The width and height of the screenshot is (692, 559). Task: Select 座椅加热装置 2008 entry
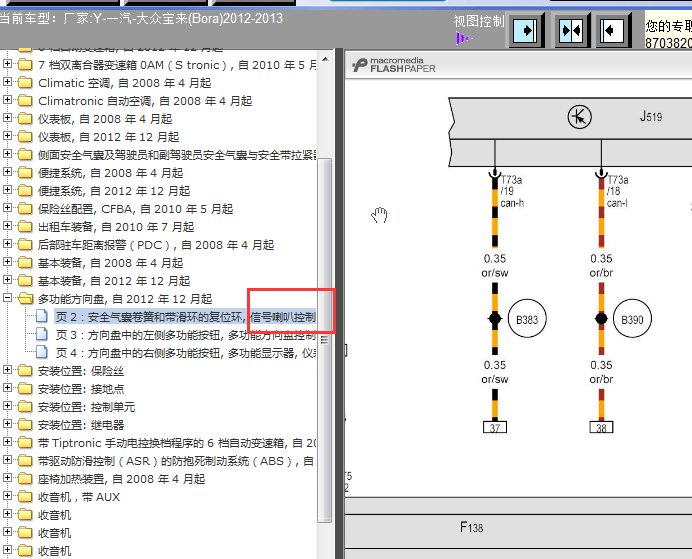point(121,479)
